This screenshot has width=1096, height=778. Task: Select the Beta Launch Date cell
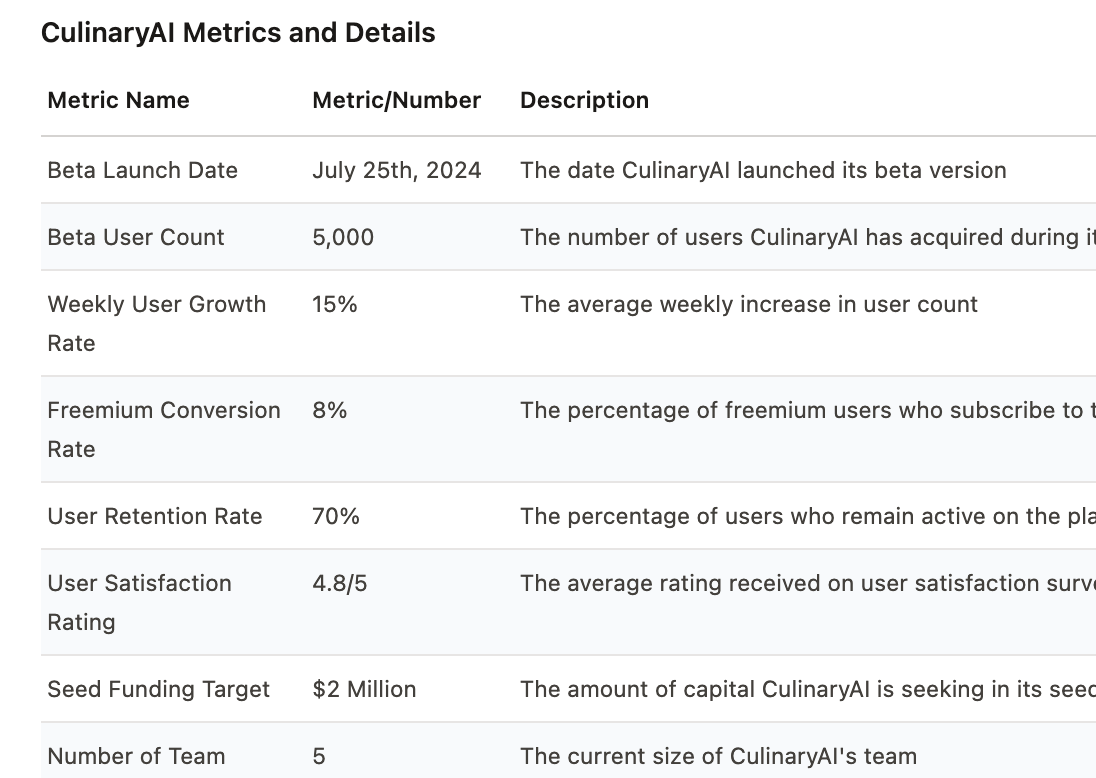pos(142,170)
